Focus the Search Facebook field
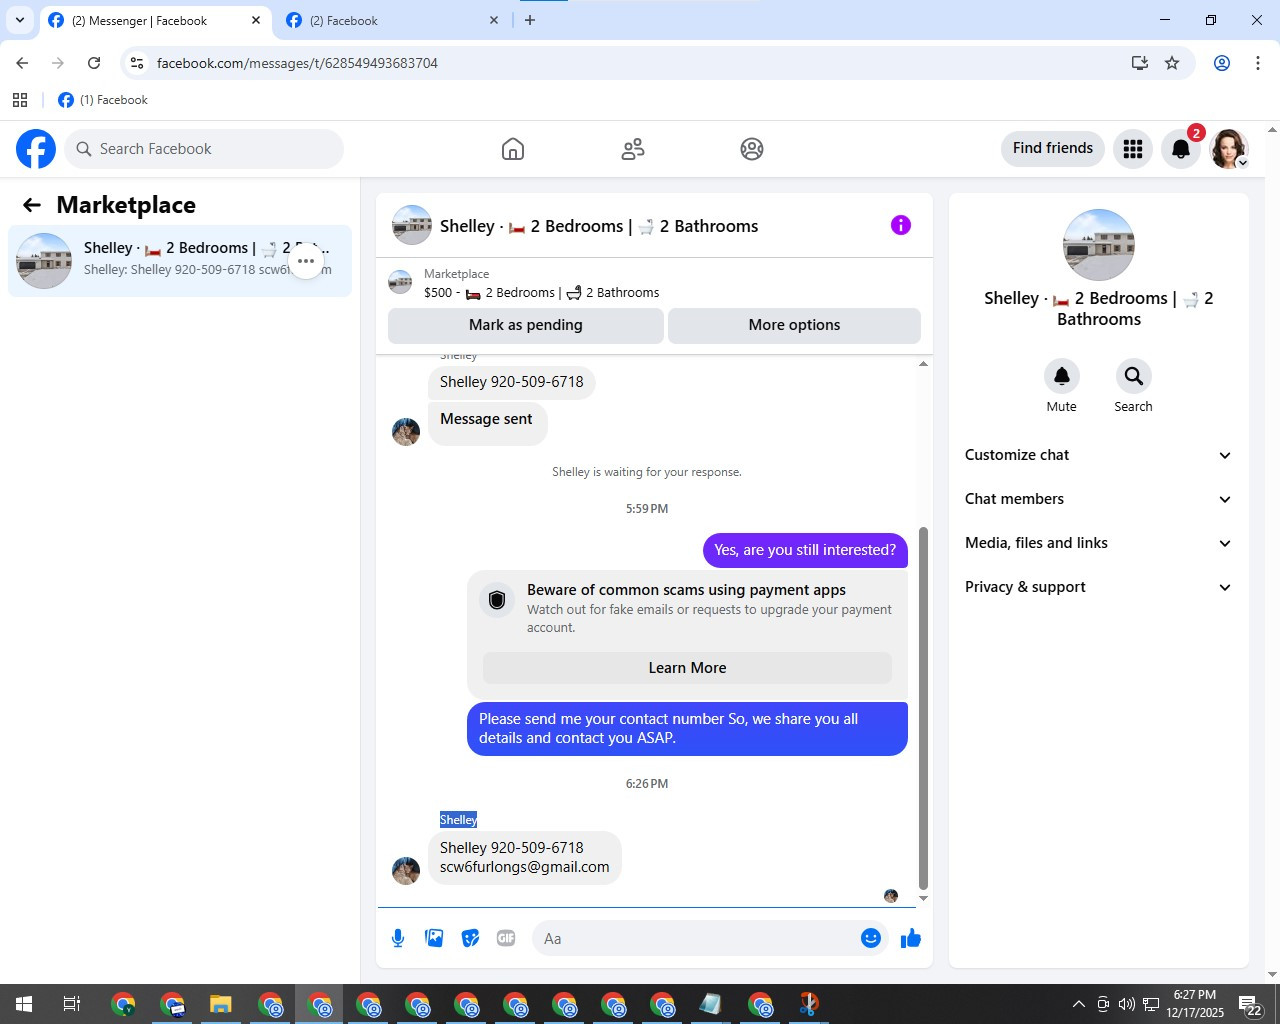Image resolution: width=1280 pixels, height=1024 pixels. [204, 149]
